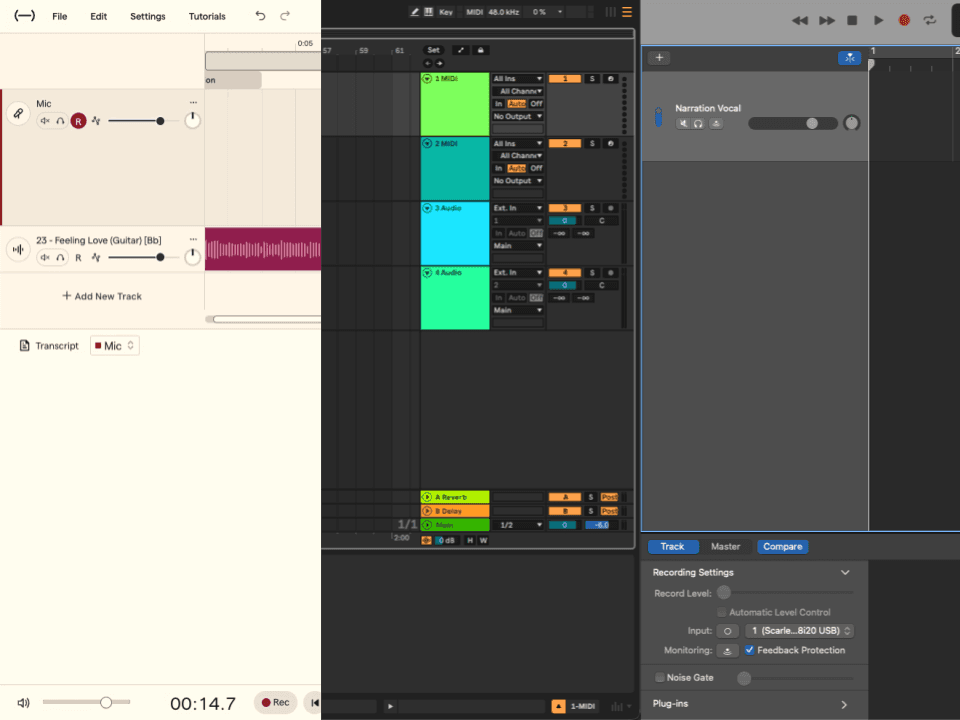Click the next locator arrow
960x720 pixels.
(x=439, y=63)
